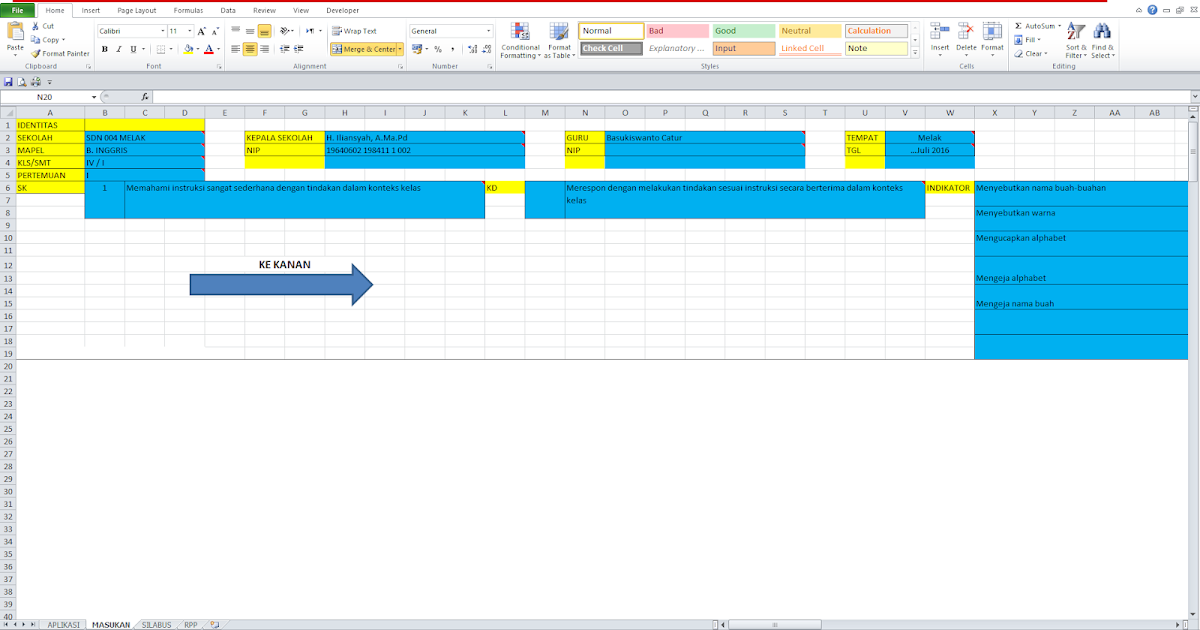The image size is (1200, 630).
Task: Apply the Bad cell style
Action: (676, 31)
